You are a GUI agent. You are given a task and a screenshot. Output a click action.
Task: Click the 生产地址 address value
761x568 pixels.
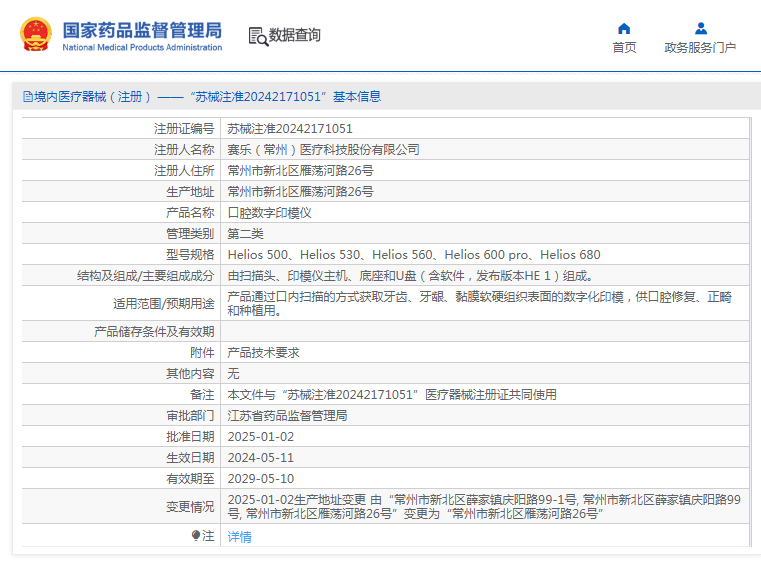point(300,192)
